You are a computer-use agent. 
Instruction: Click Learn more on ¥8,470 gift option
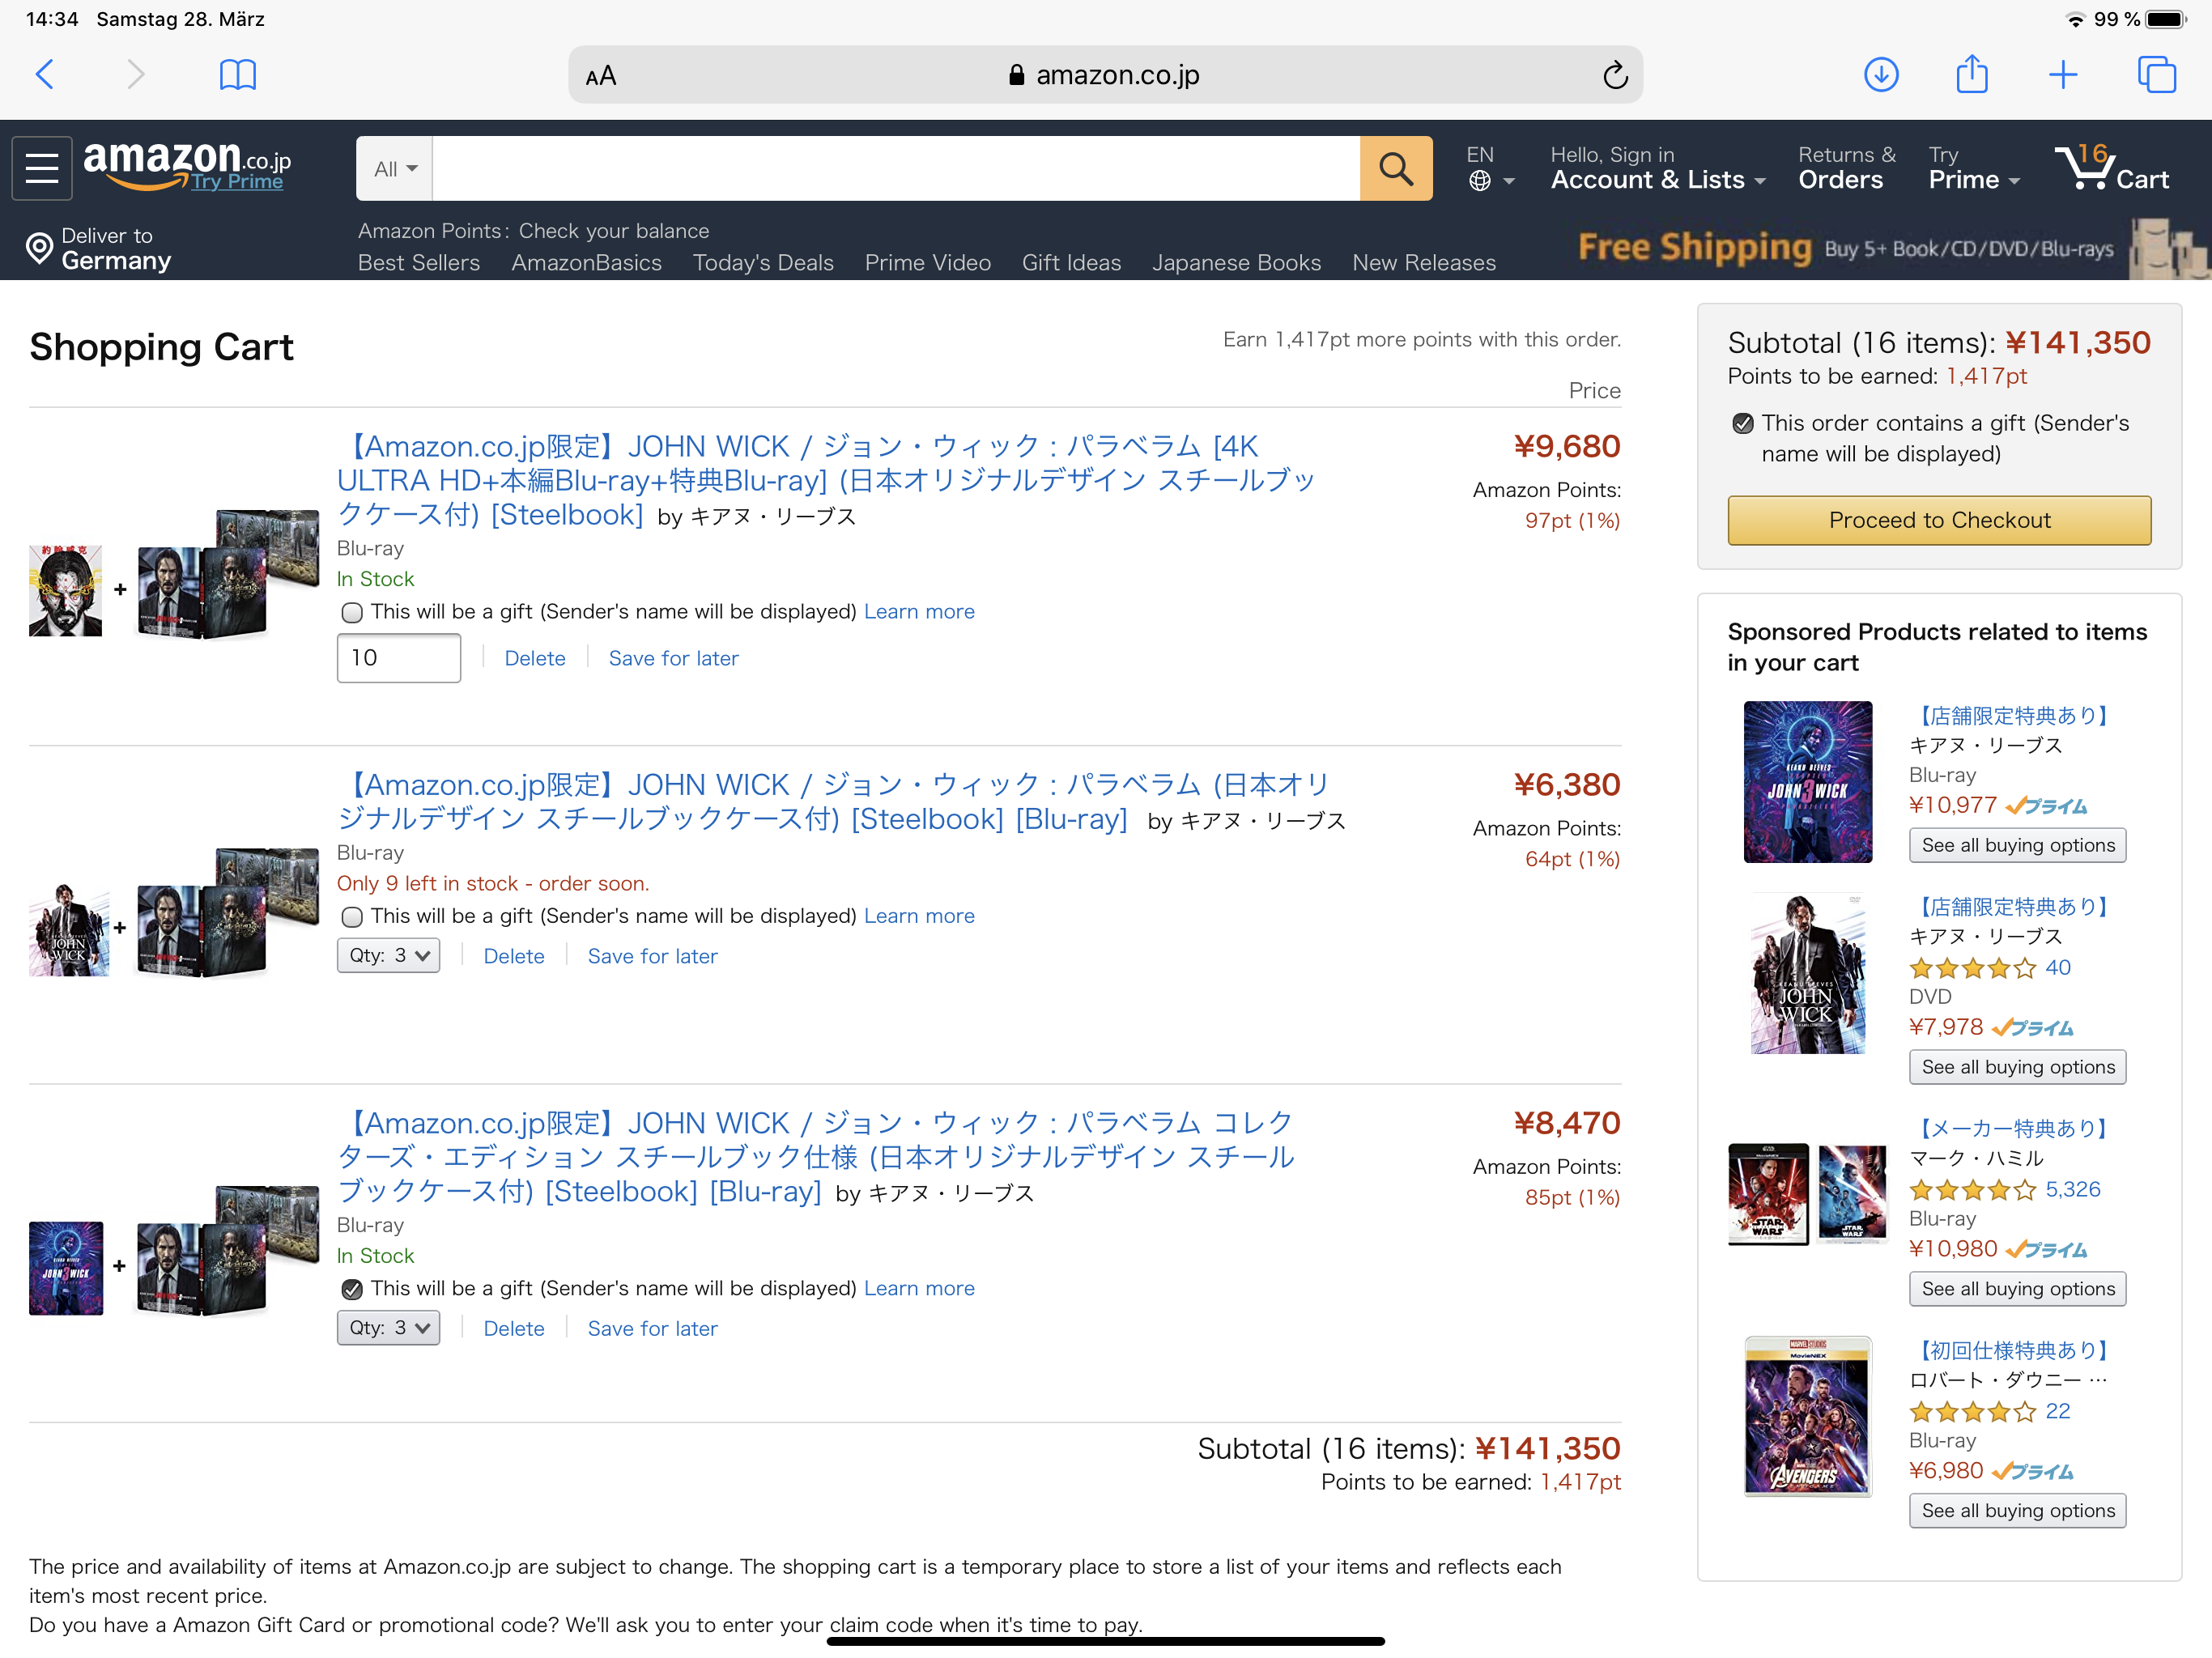click(919, 1289)
